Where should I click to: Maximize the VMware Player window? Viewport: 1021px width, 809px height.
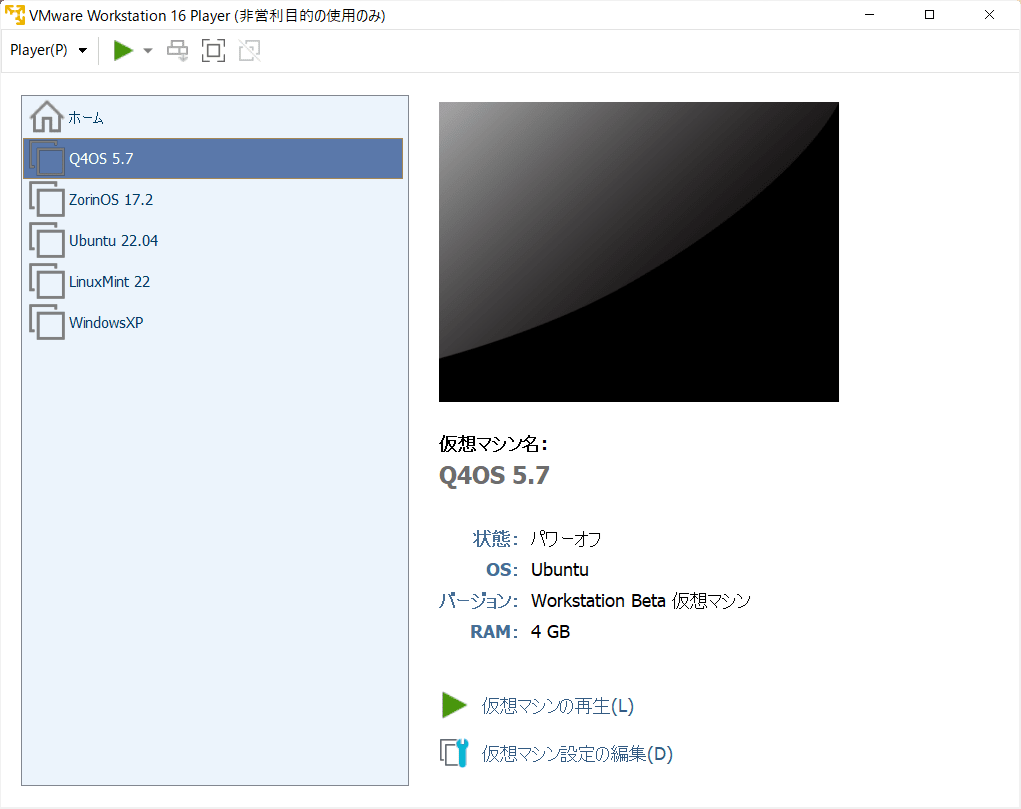click(929, 14)
